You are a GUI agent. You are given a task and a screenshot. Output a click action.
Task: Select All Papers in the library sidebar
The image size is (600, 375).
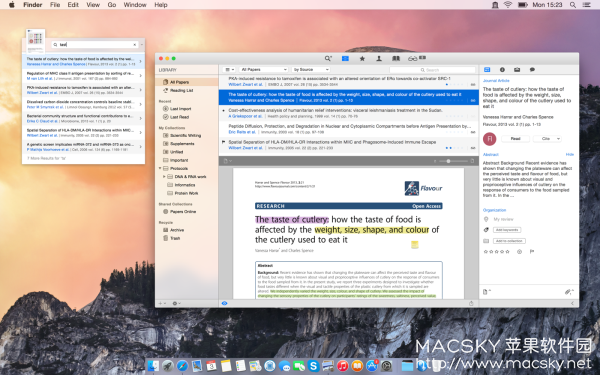coord(187,82)
